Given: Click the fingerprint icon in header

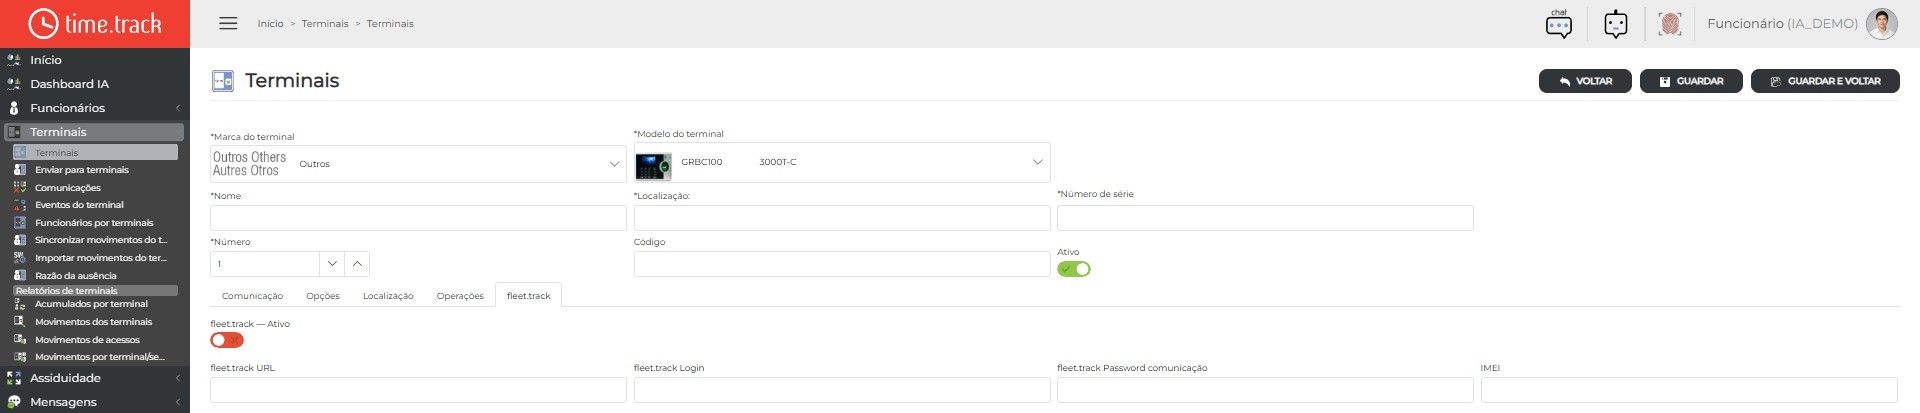Looking at the screenshot, I should tap(1669, 23).
